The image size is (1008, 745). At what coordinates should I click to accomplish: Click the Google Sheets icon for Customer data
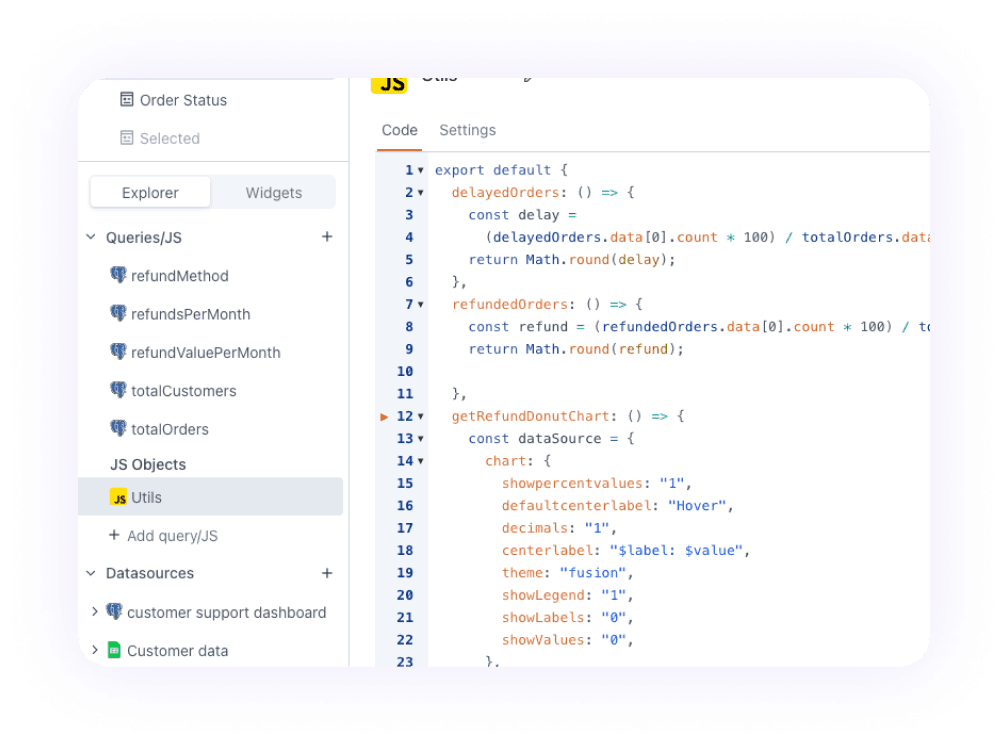[114, 650]
